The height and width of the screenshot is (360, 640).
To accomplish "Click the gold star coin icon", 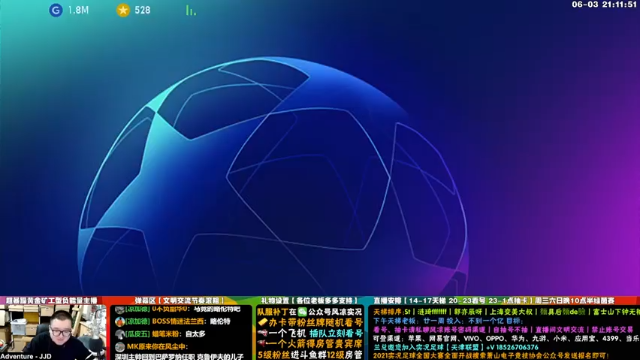I will click(123, 10).
